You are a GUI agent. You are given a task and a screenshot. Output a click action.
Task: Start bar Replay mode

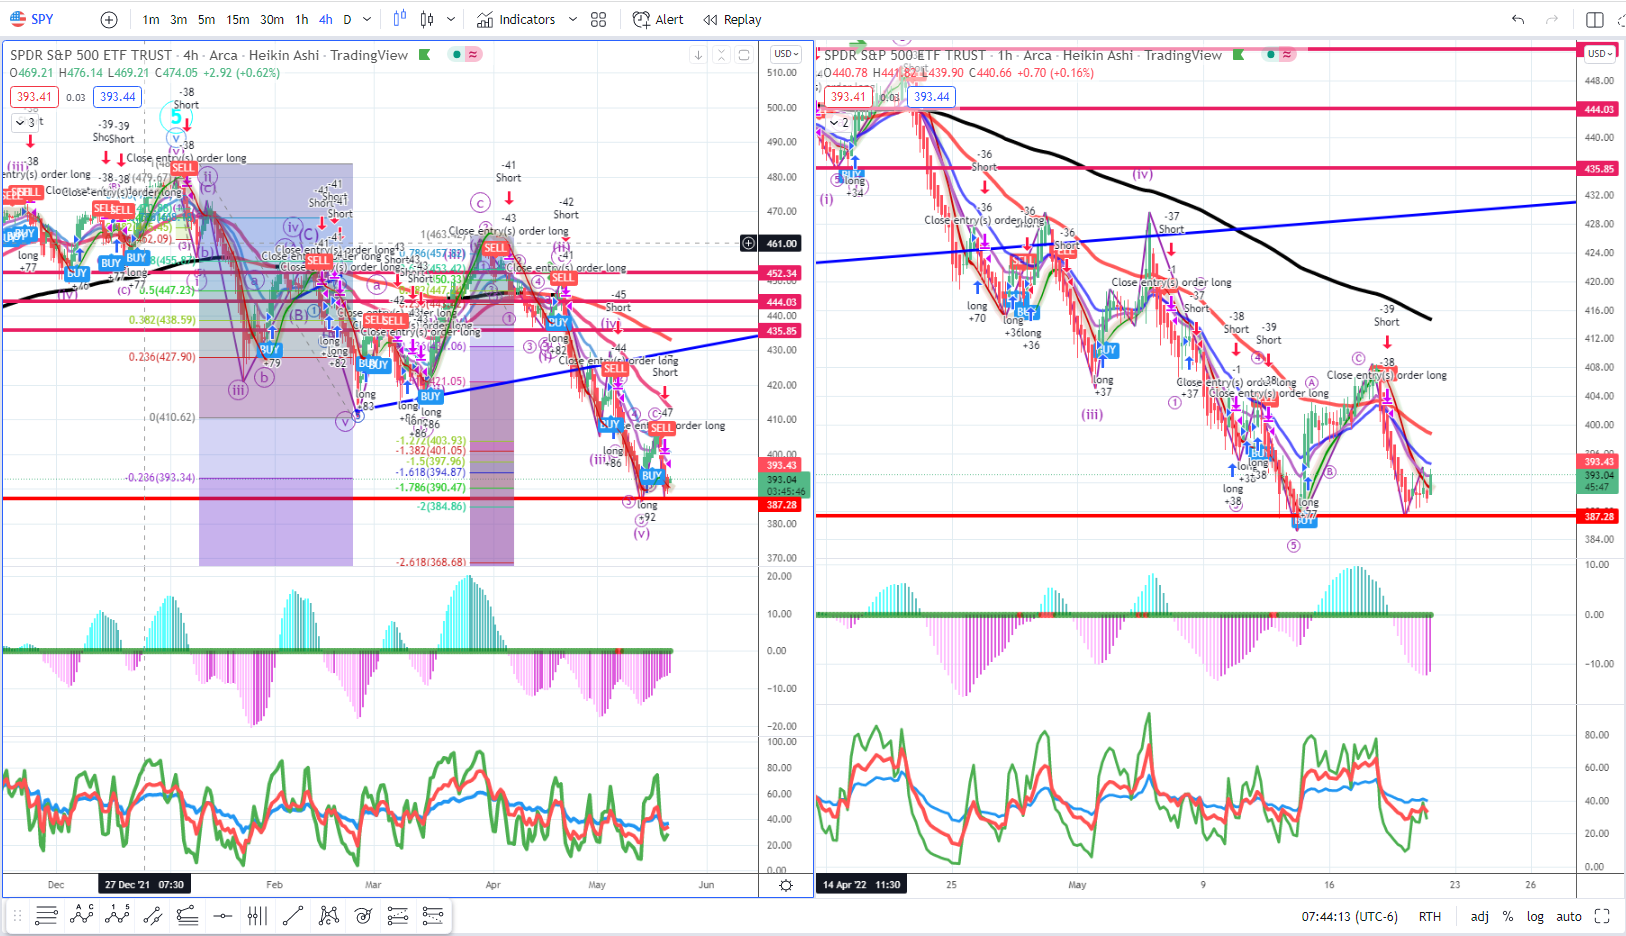click(732, 19)
